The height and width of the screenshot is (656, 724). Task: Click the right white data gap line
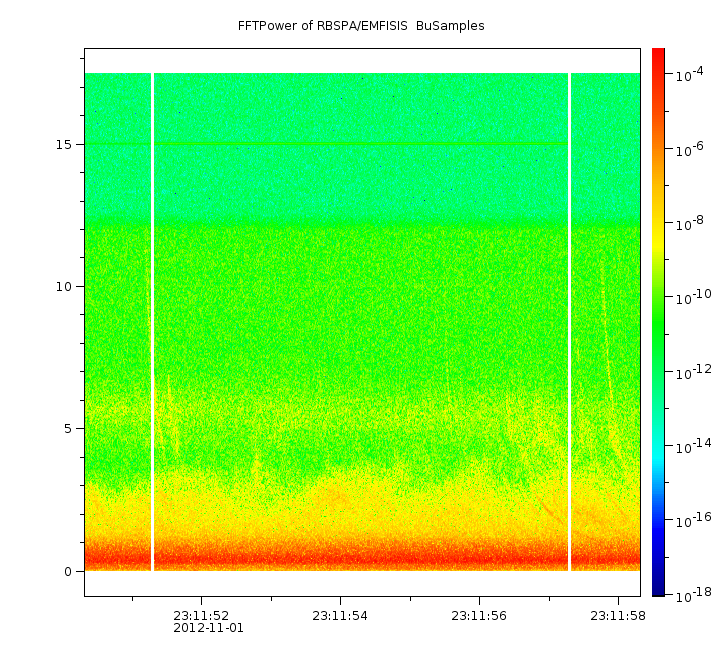pyautogui.click(x=569, y=320)
